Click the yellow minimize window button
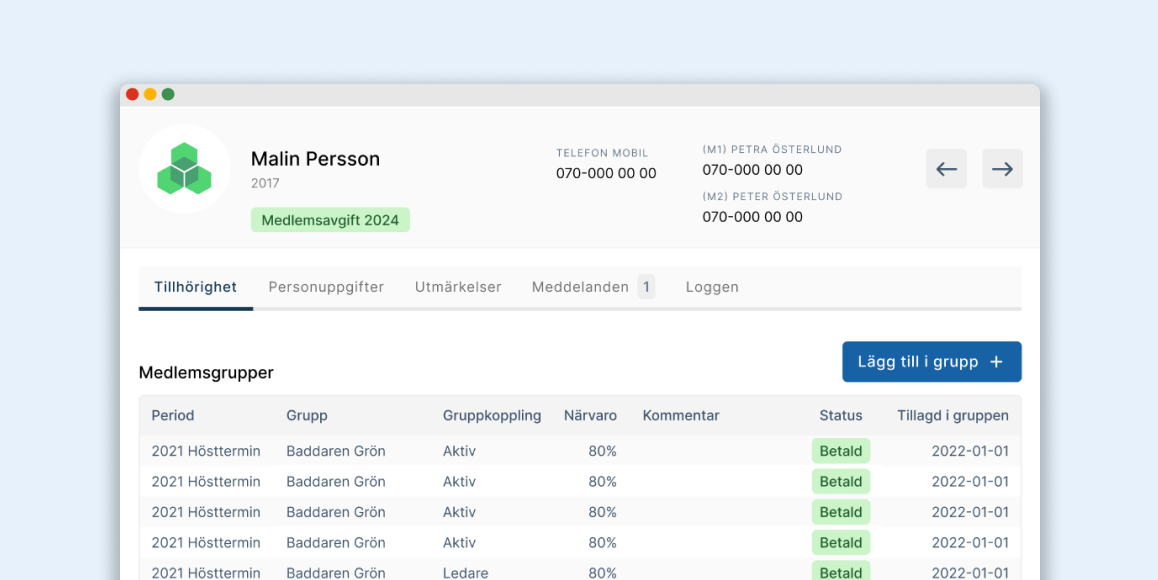 click(x=150, y=94)
